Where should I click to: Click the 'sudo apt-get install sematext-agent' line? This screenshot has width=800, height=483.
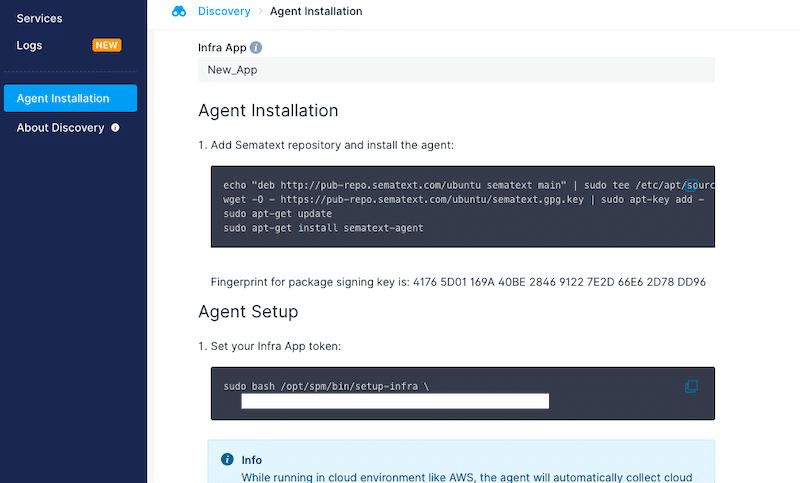(x=323, y=228)
